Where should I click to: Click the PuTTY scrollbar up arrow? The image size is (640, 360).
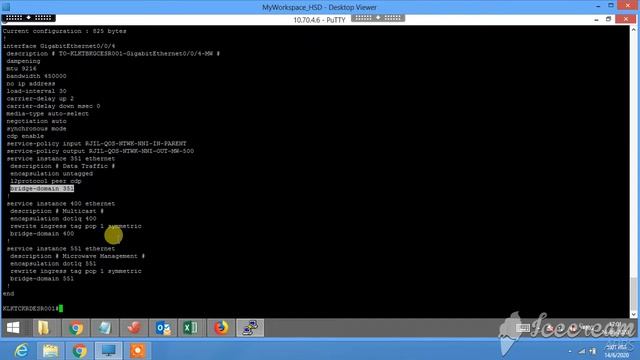[x=633, y=29]
